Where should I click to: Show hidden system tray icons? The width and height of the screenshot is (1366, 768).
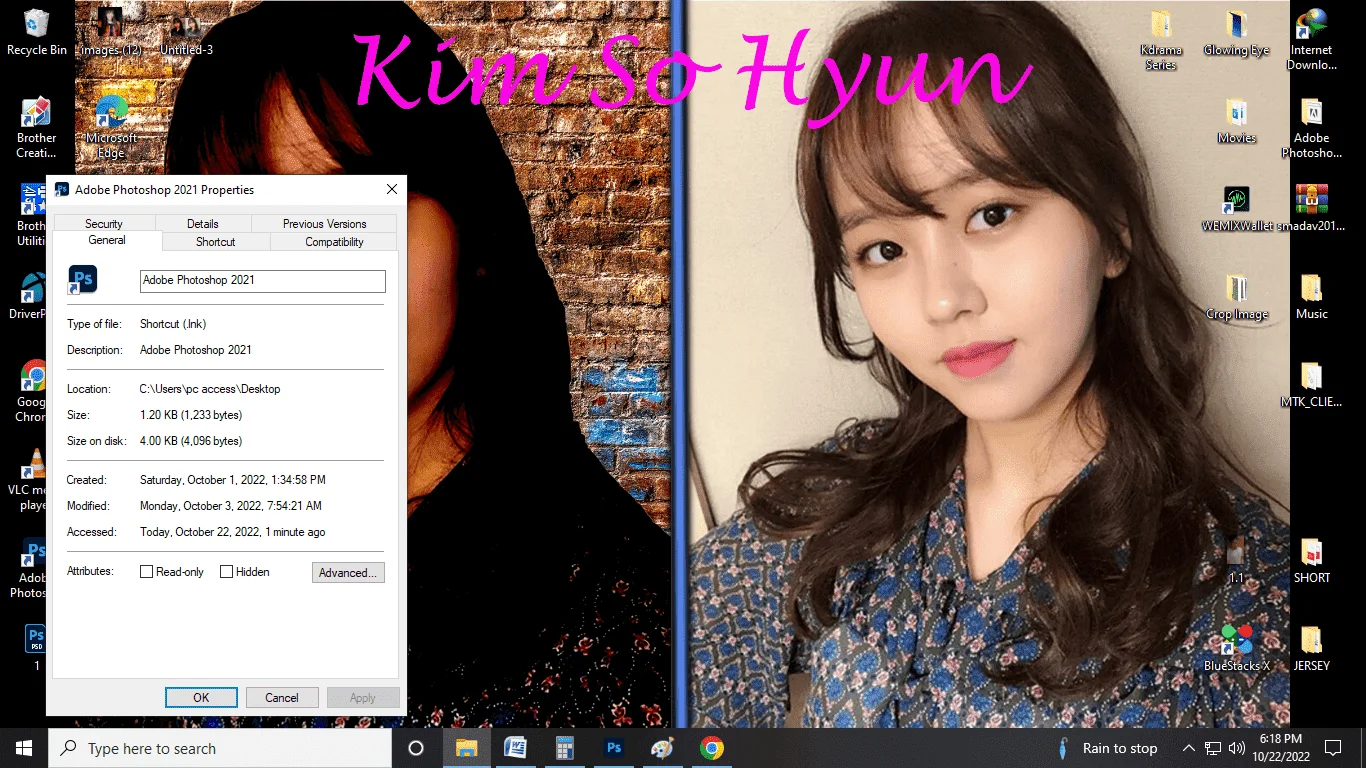click(x=1189, y=748)
